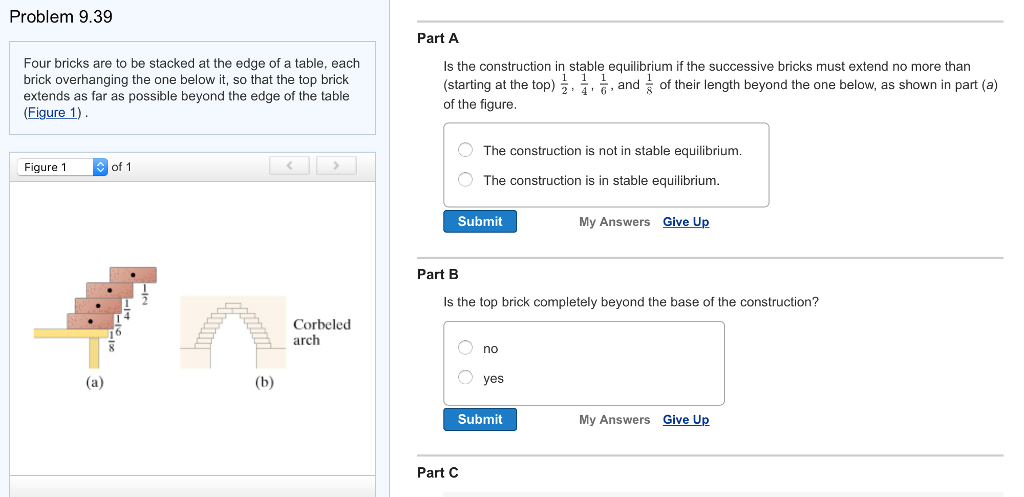View My Answers for Part B
Image resolution: width=1024 pixels, height=497 pixels.
point(615,420)
